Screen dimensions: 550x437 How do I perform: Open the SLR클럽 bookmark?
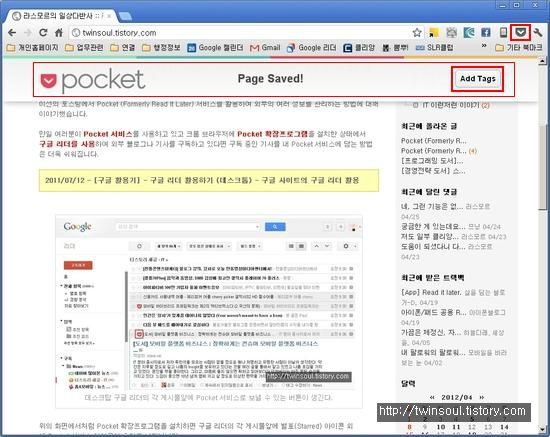pos(434,48)
